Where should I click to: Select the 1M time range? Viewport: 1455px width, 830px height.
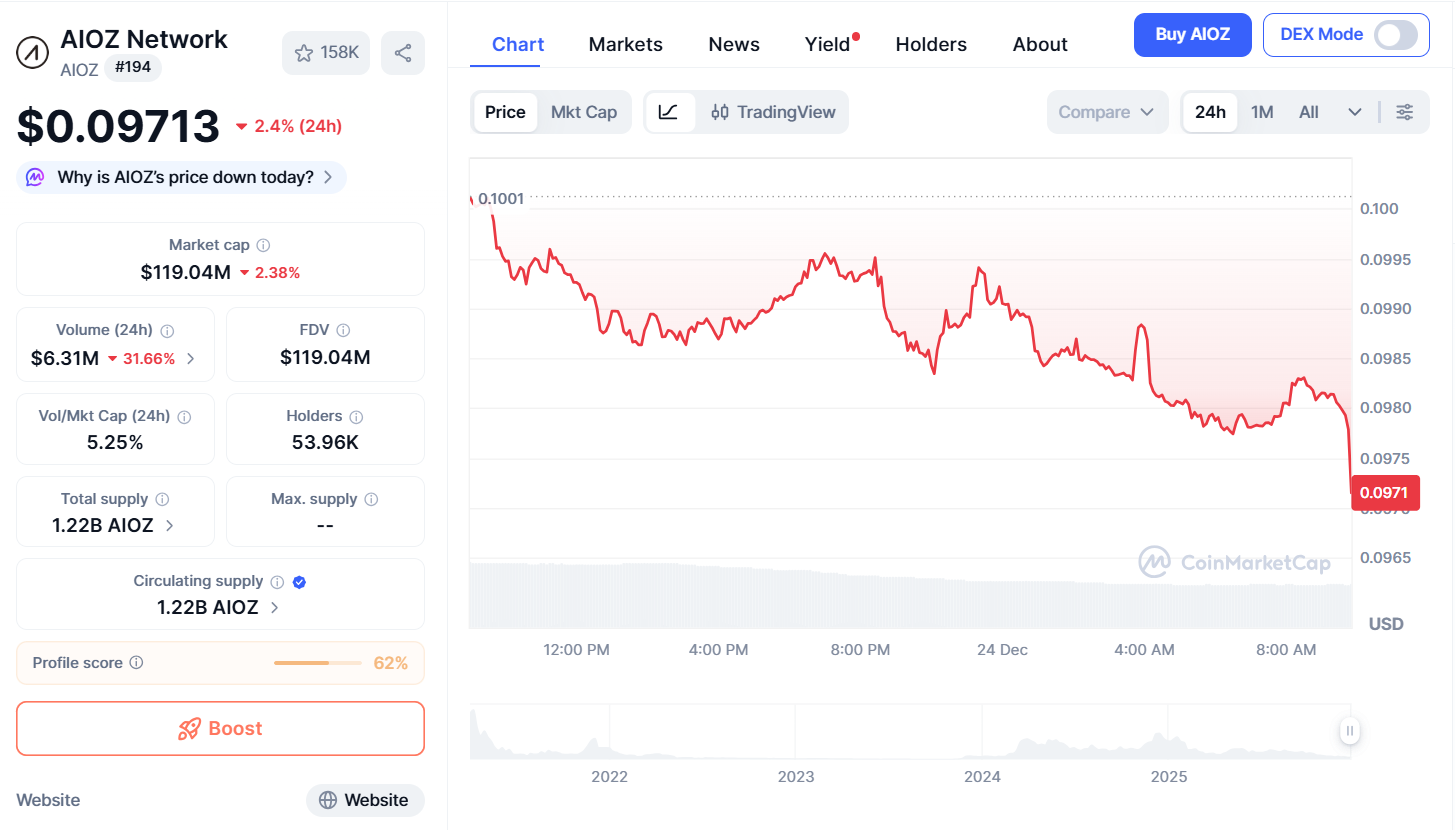point(1262,112)
